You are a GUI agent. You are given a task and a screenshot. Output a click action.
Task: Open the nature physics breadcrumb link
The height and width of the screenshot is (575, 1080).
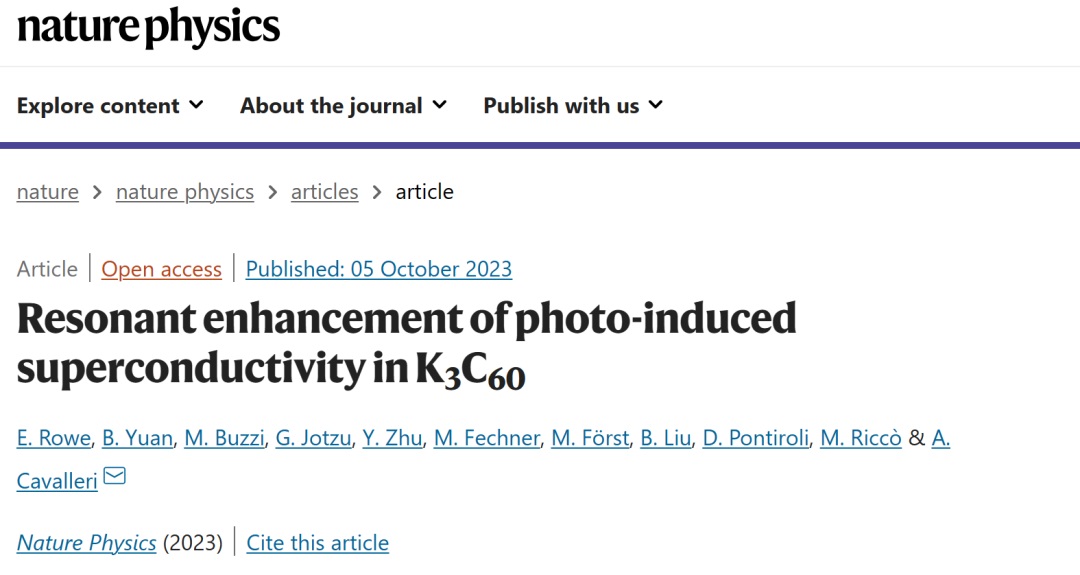[185, 192]
